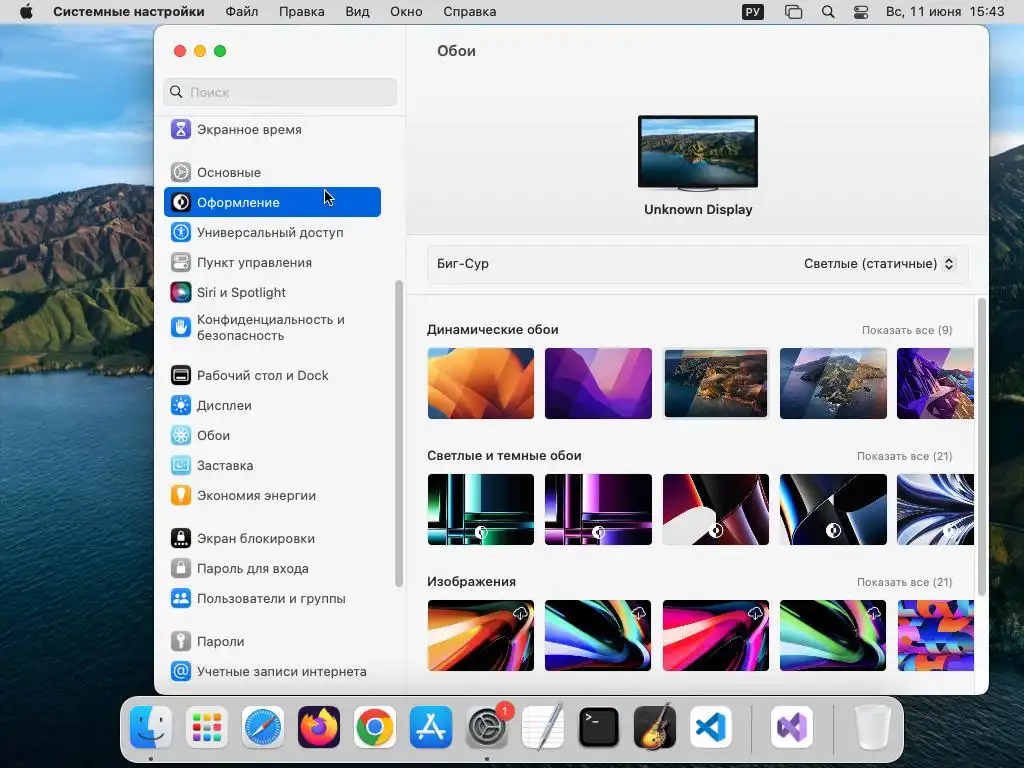
Task: Launch Visual Studio Code from Dock
Action: [x=711, y=727]
